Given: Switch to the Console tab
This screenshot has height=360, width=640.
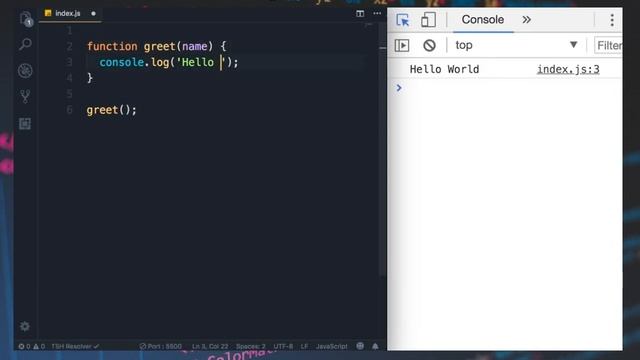Looking at the screenshot, I should pyautogui.click(x=482, y=20).
